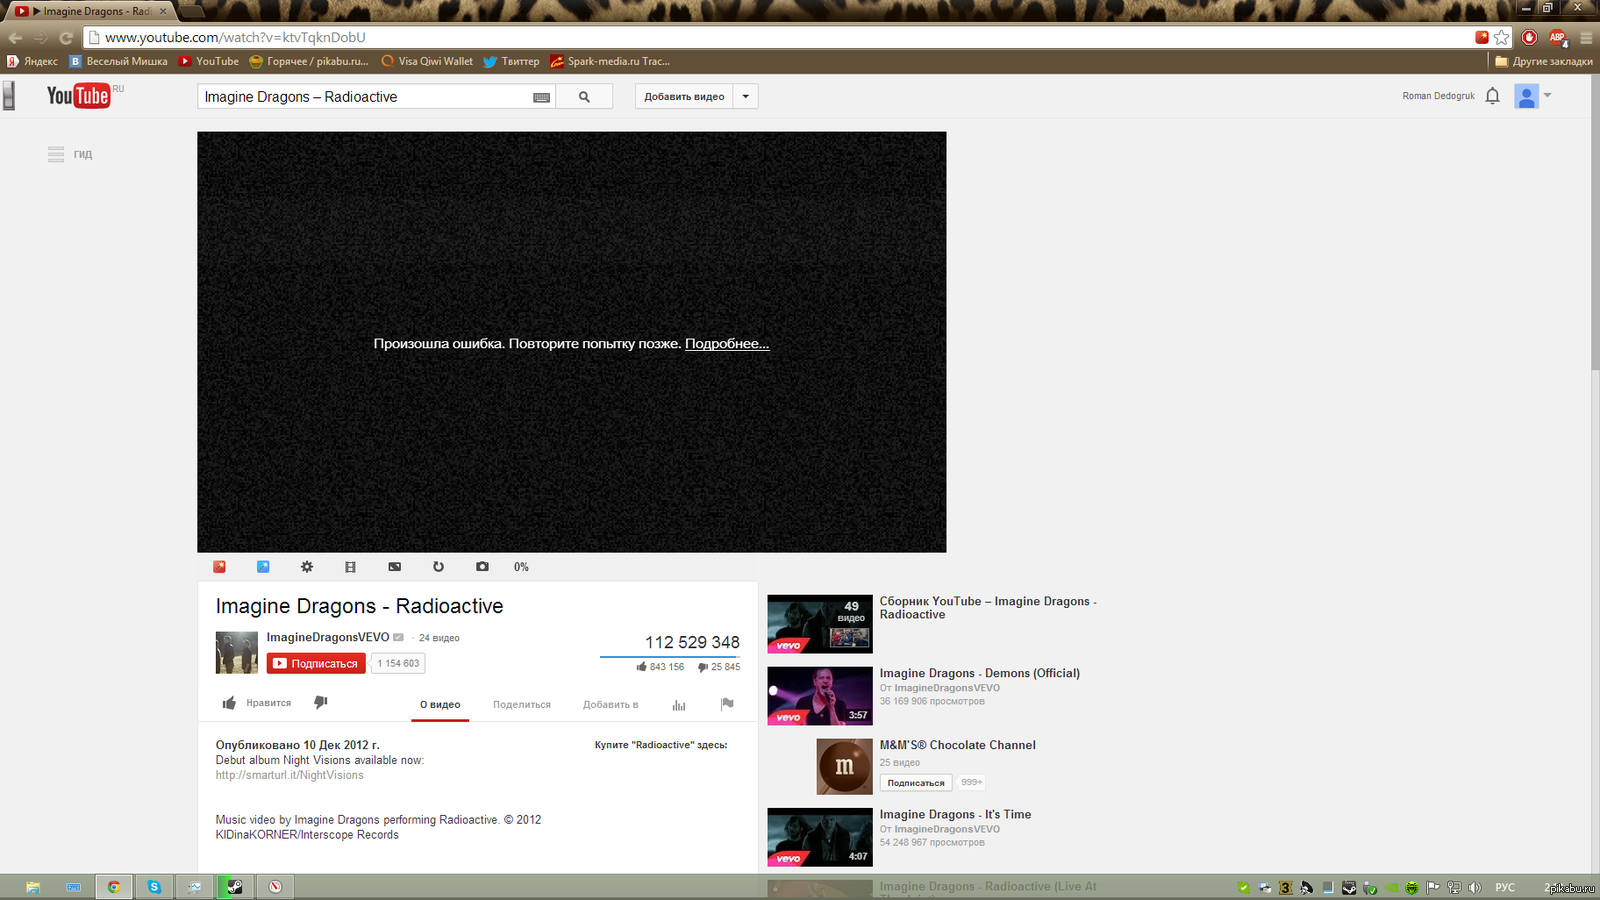
Task: Open the Поделиться tab
Action: coord(522,705)
